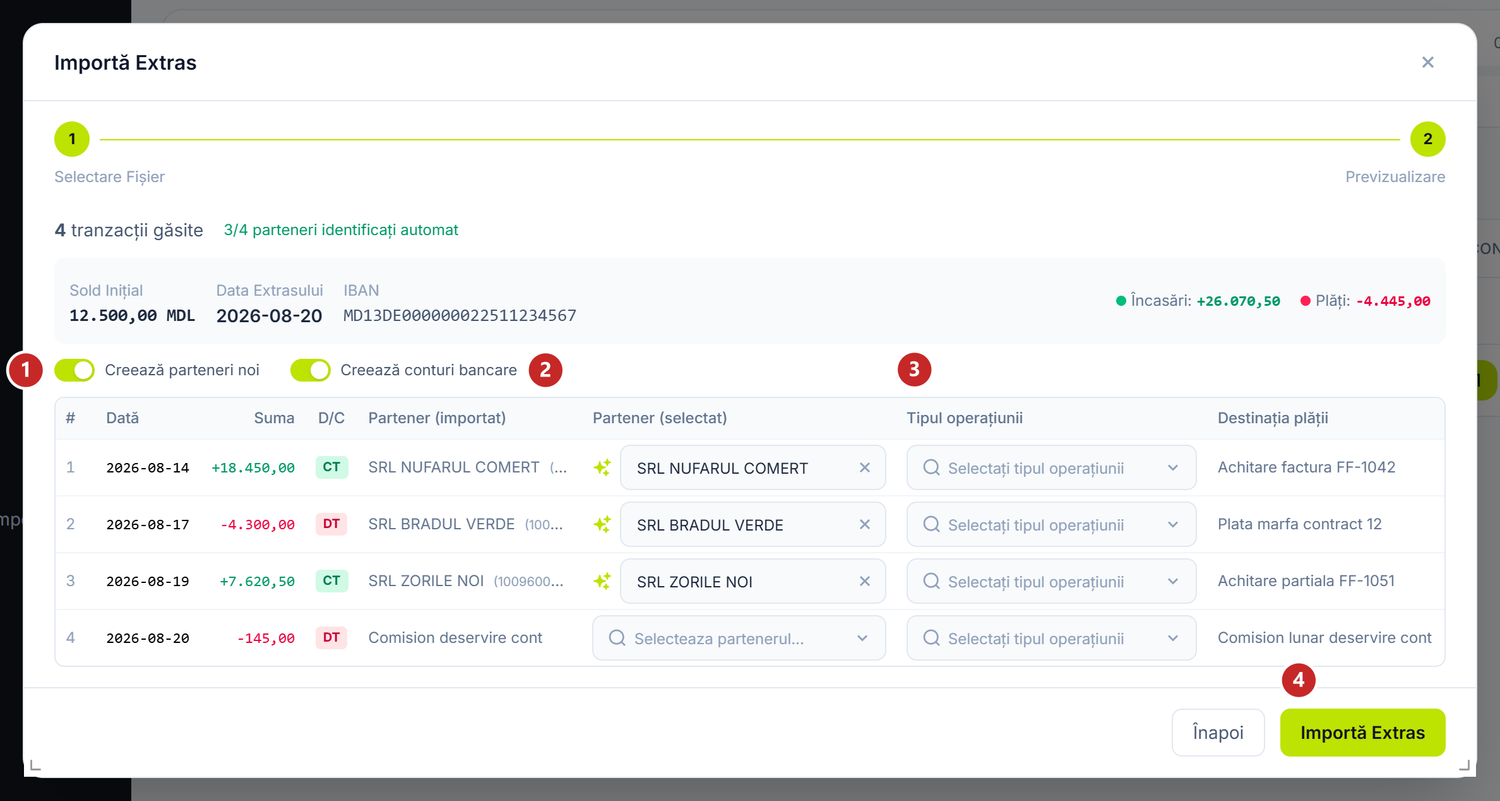Click the auto-match sparkle icon for BRADUL VERDE

point(602,524)
